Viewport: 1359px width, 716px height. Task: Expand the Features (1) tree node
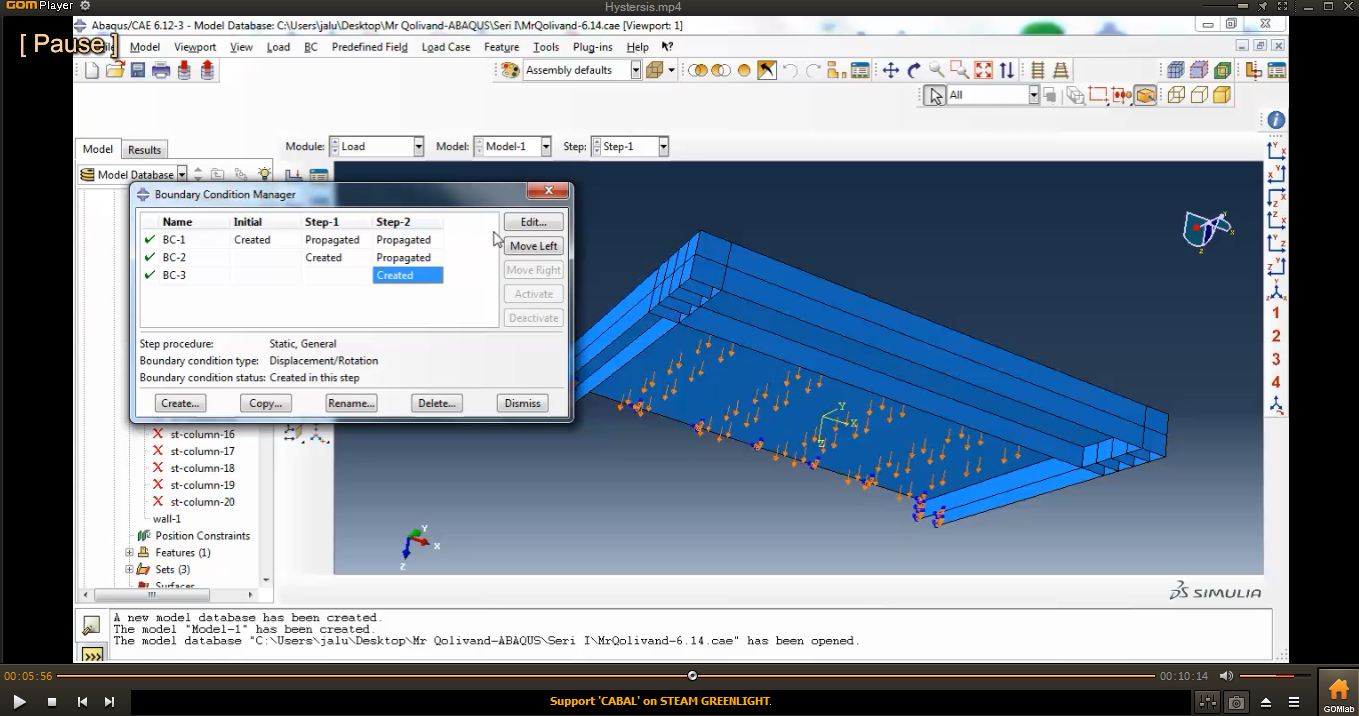tap(129, 552)
